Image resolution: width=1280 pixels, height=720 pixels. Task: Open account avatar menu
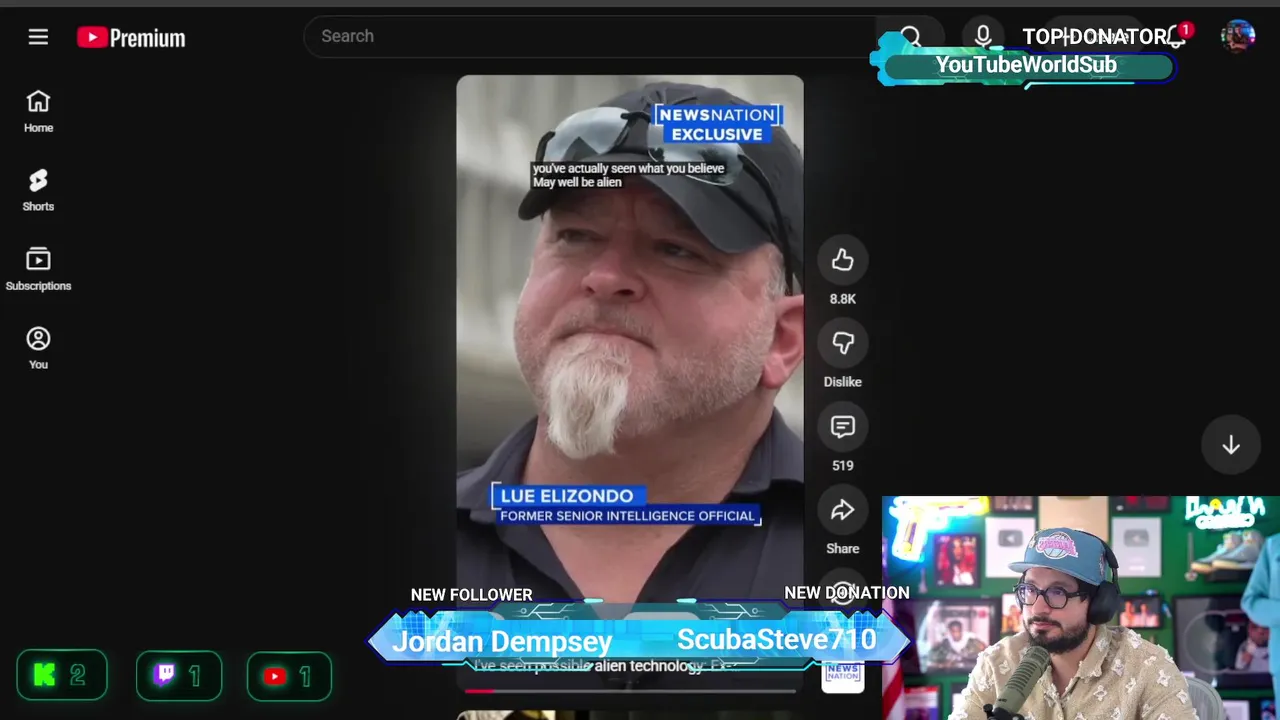(x=1238, y=37)
